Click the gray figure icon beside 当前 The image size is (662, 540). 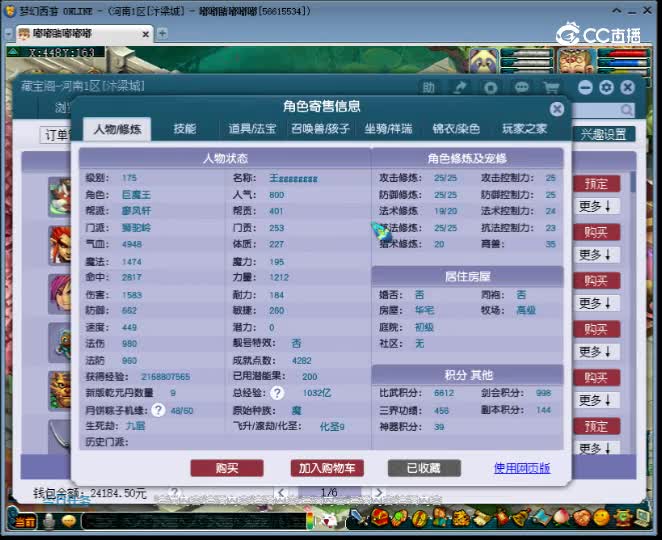click(49, 522)
